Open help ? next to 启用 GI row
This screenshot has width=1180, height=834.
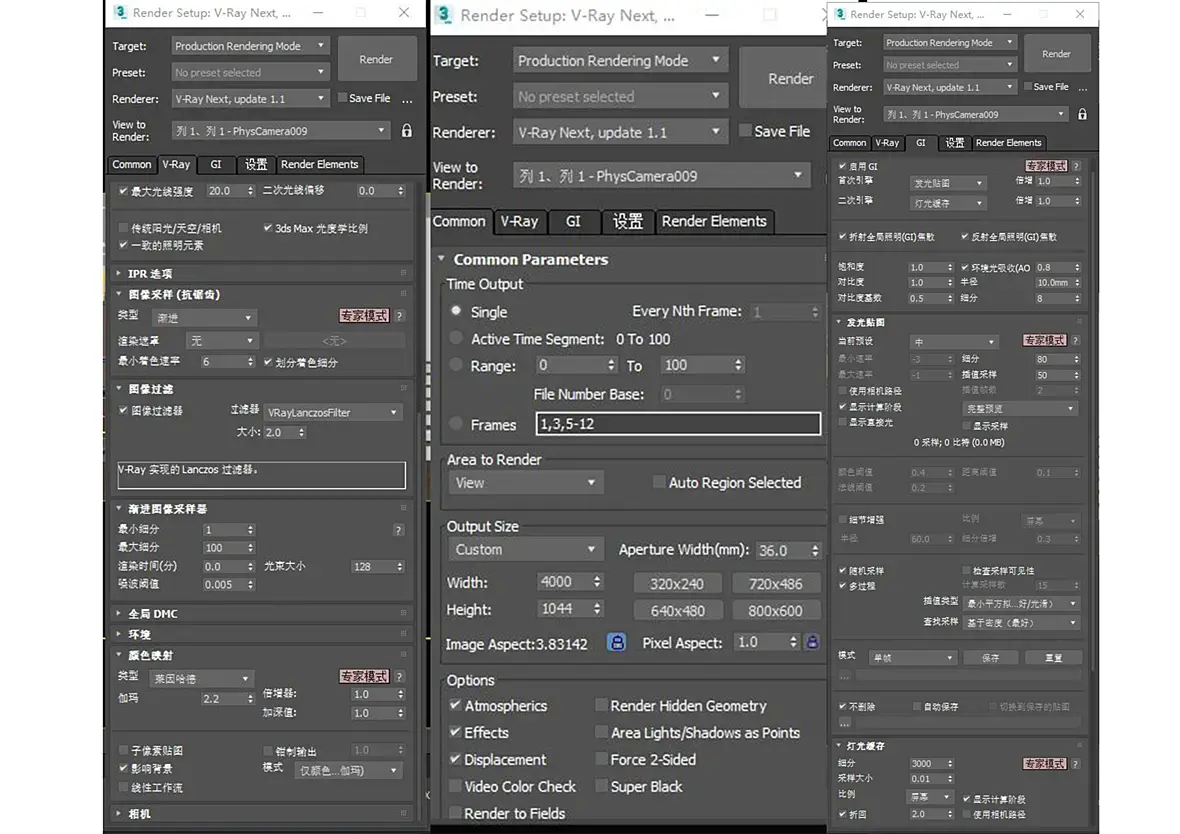click(x=1076, y=166)
